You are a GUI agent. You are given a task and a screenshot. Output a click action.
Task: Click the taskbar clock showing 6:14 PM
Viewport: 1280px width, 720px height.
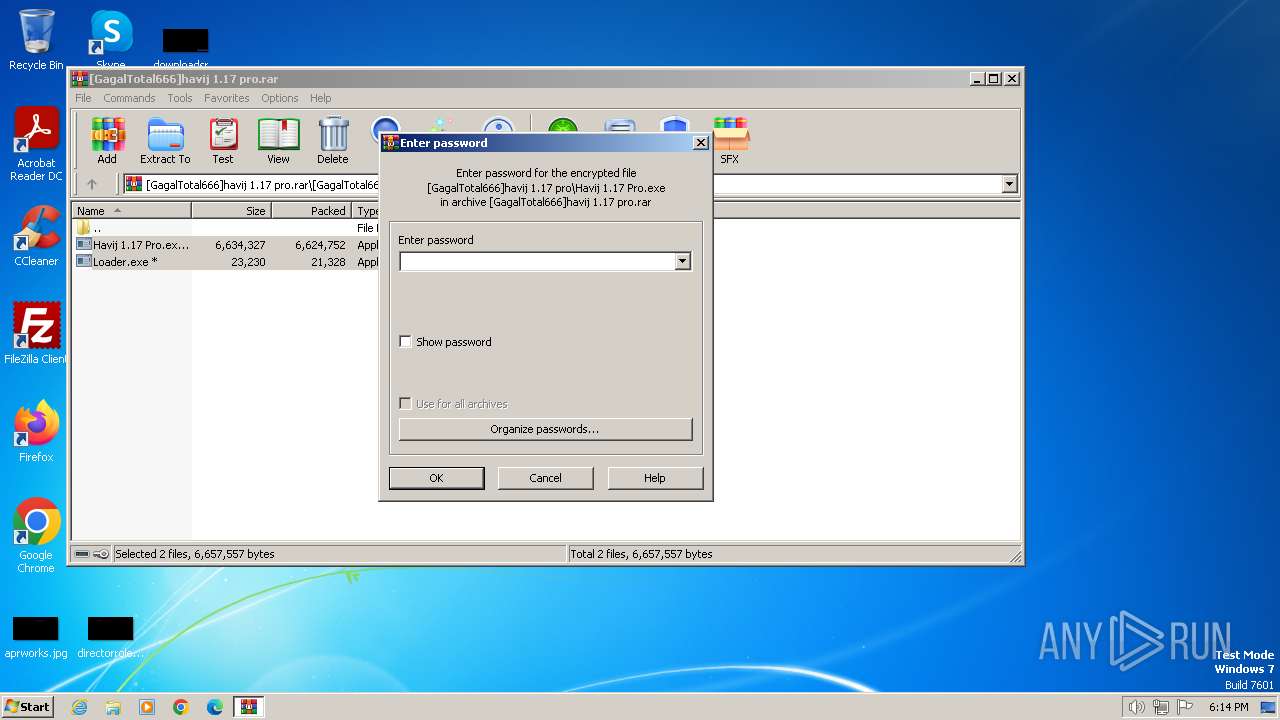tap(1228, 707)
